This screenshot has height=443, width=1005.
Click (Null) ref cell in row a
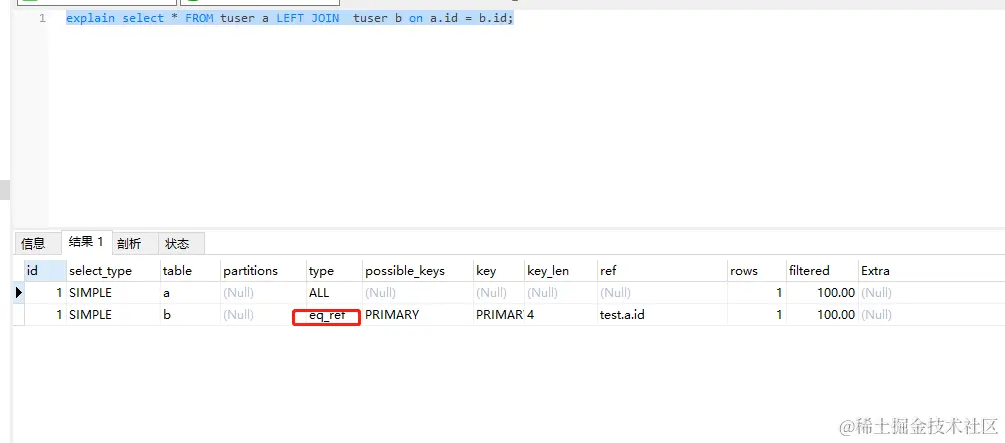click(x=663, y=293)
